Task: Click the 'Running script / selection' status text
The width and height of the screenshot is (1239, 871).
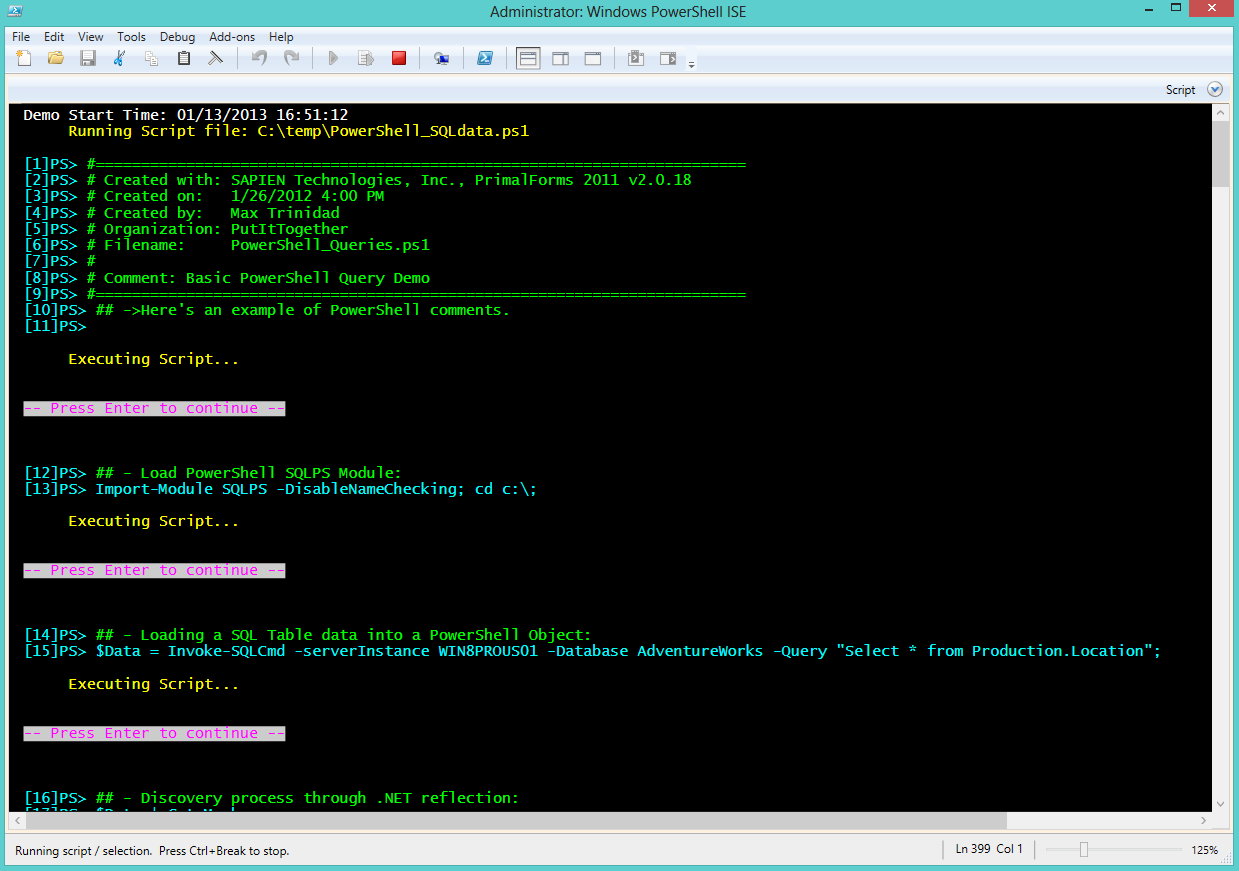Action: point(152,851)
